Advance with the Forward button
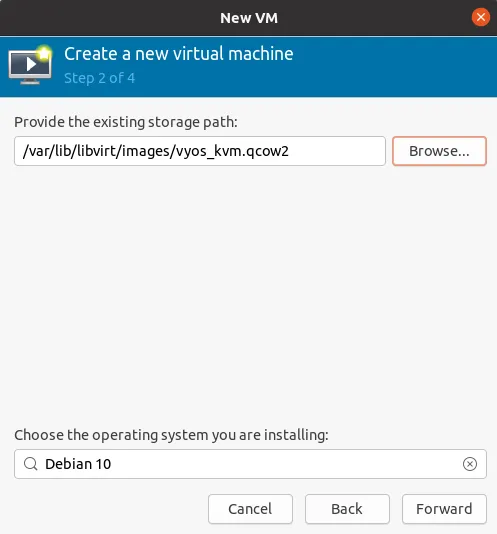Screen dimensions: 497x534 (444, 509)
